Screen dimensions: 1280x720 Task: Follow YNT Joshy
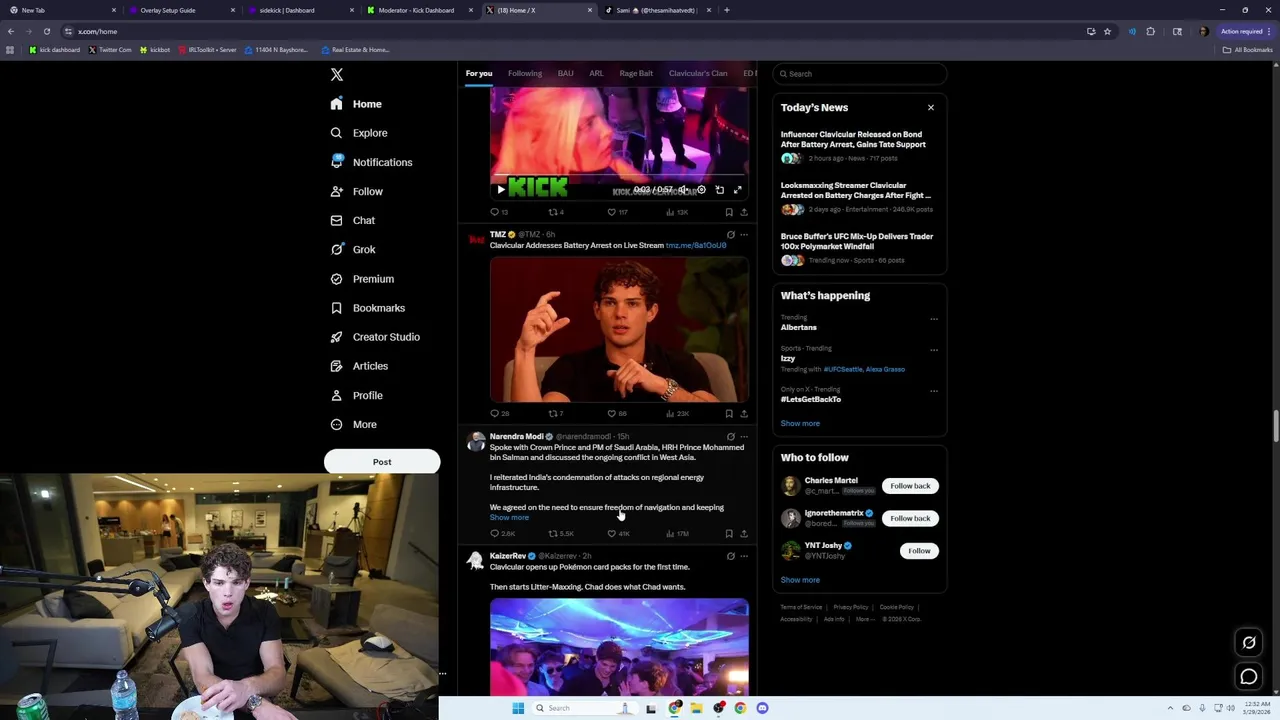tap(919, 551)
